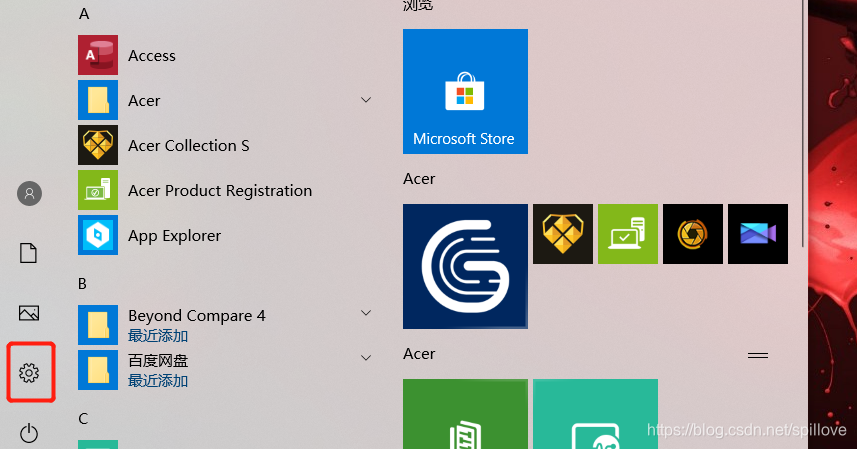
Task: Open Acer Collection S list icon
Action: tap(98, 145)
